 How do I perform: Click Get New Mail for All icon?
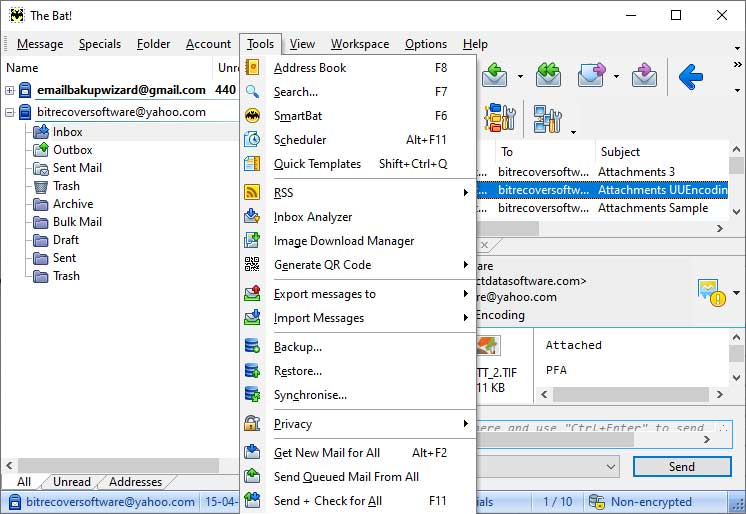pyautogui.click(x=252, y=452)
